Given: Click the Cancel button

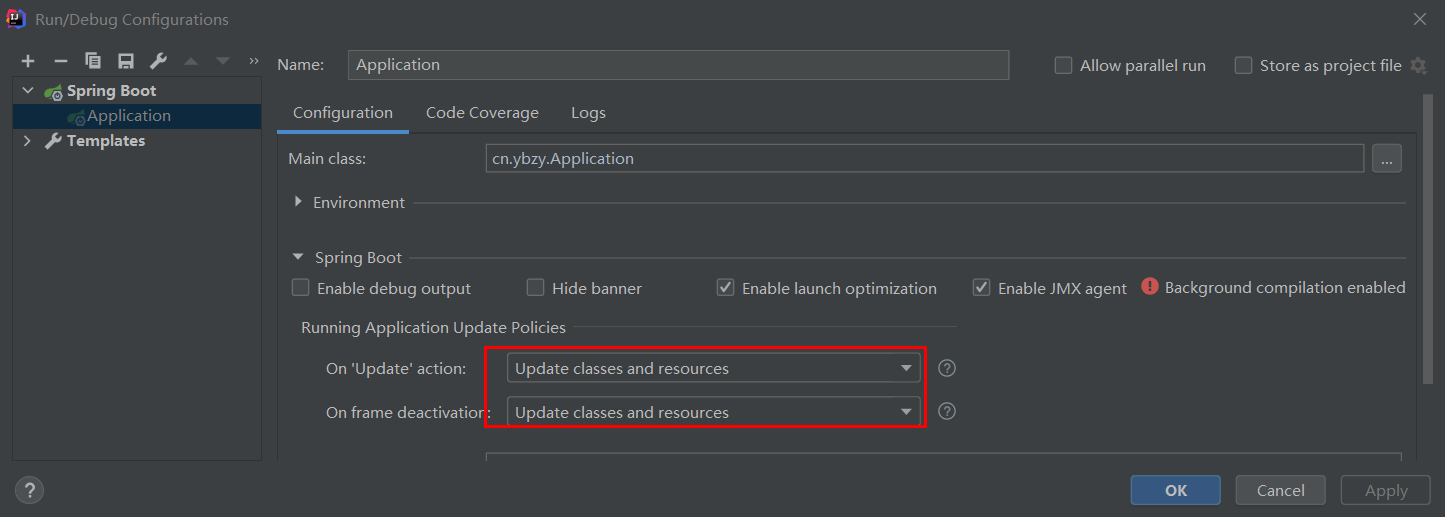Looking at the screenshot, I should pyautogui.click(x=1281, y=490).
